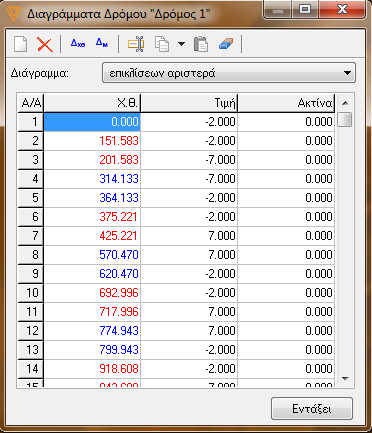
Task: Select row header 11
Action: coord(31,312)
